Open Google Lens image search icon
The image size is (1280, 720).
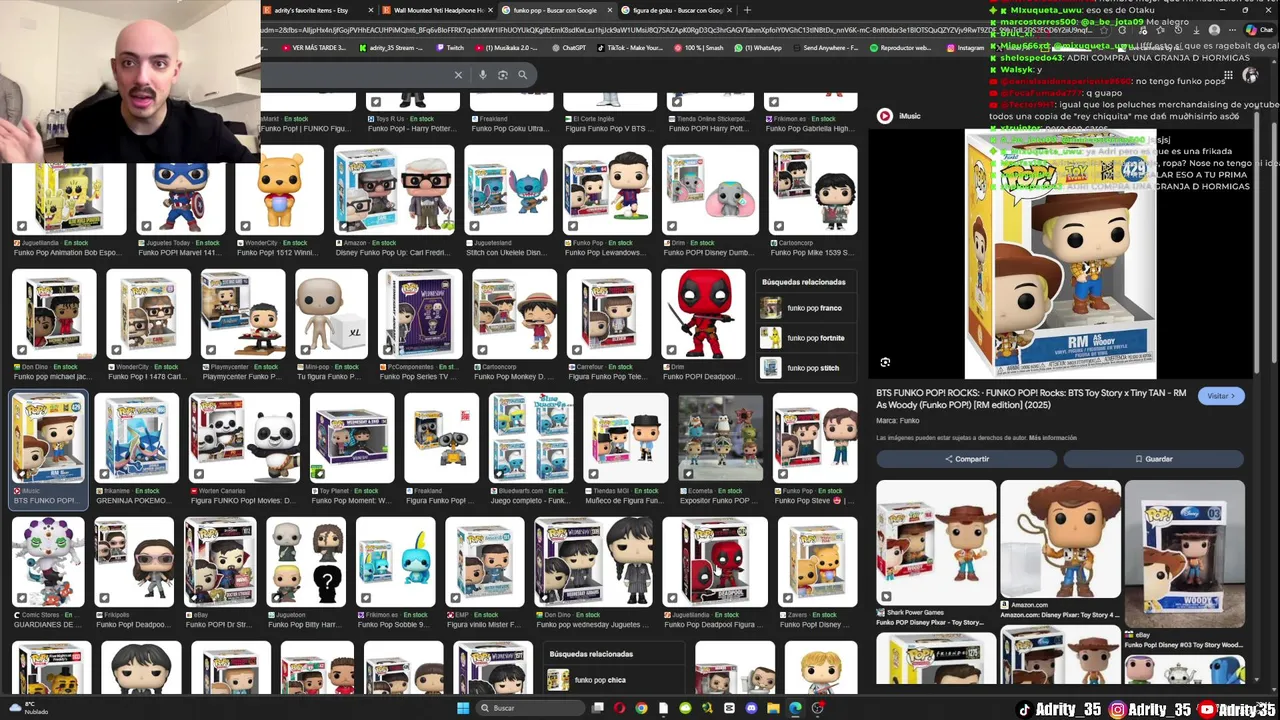(503, 75)
